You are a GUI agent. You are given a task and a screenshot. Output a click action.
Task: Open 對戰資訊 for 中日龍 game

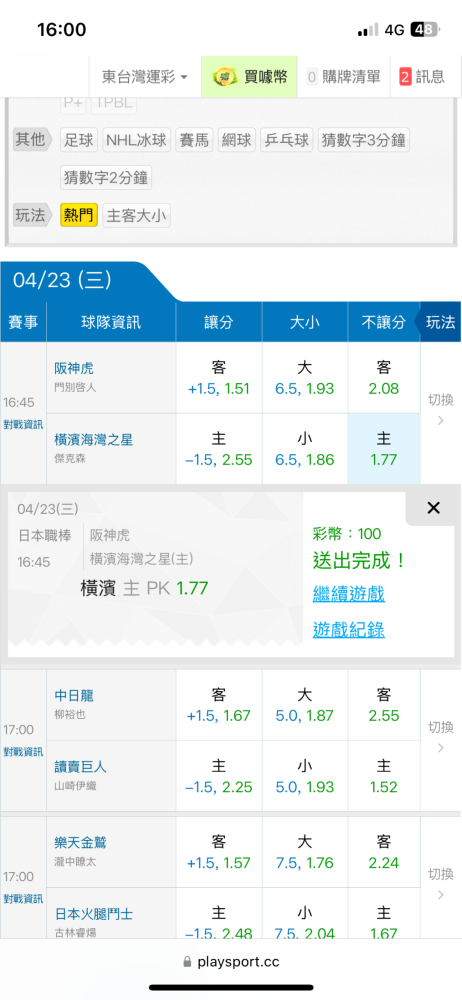click(x=23, y=751)
